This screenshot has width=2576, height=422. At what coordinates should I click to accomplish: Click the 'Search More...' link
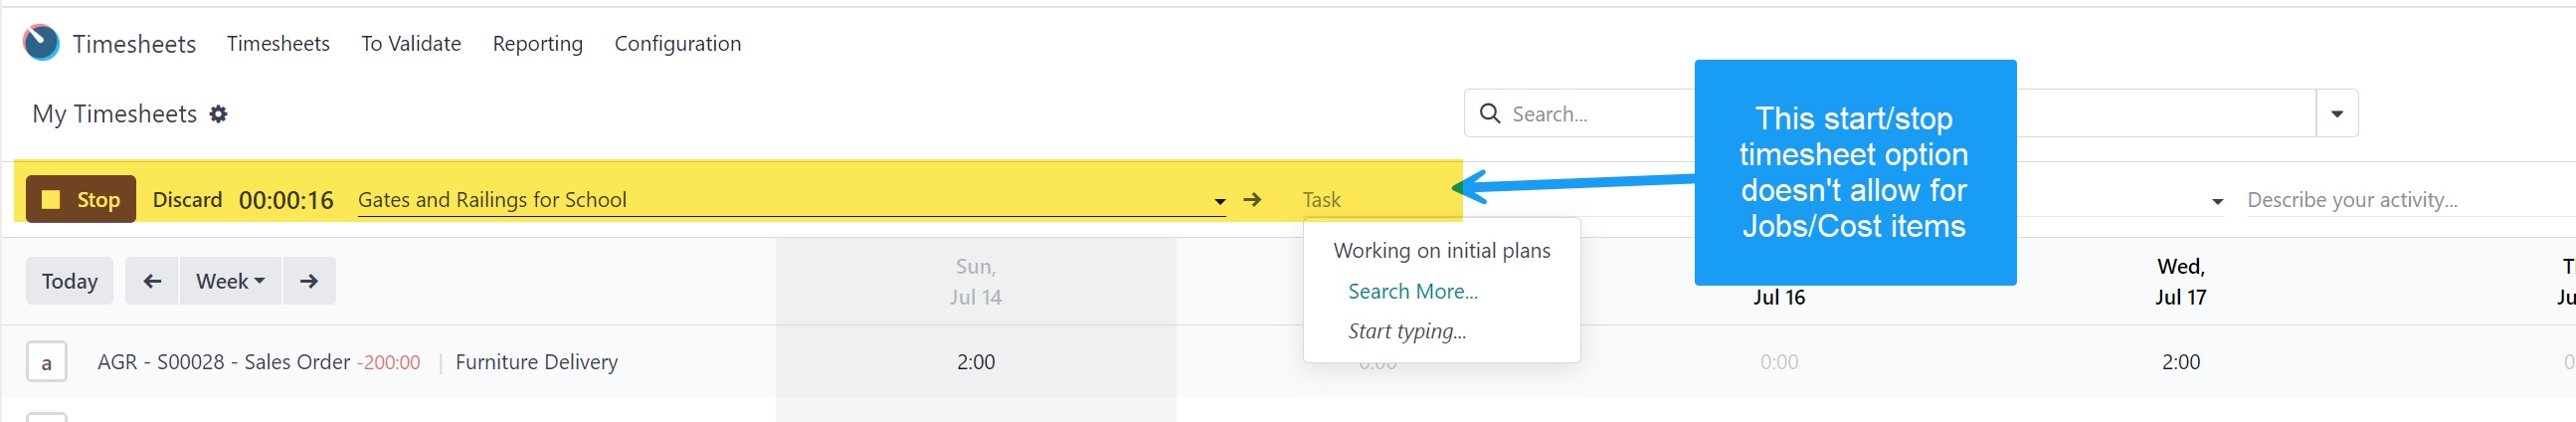click(x=1412, y=291)
